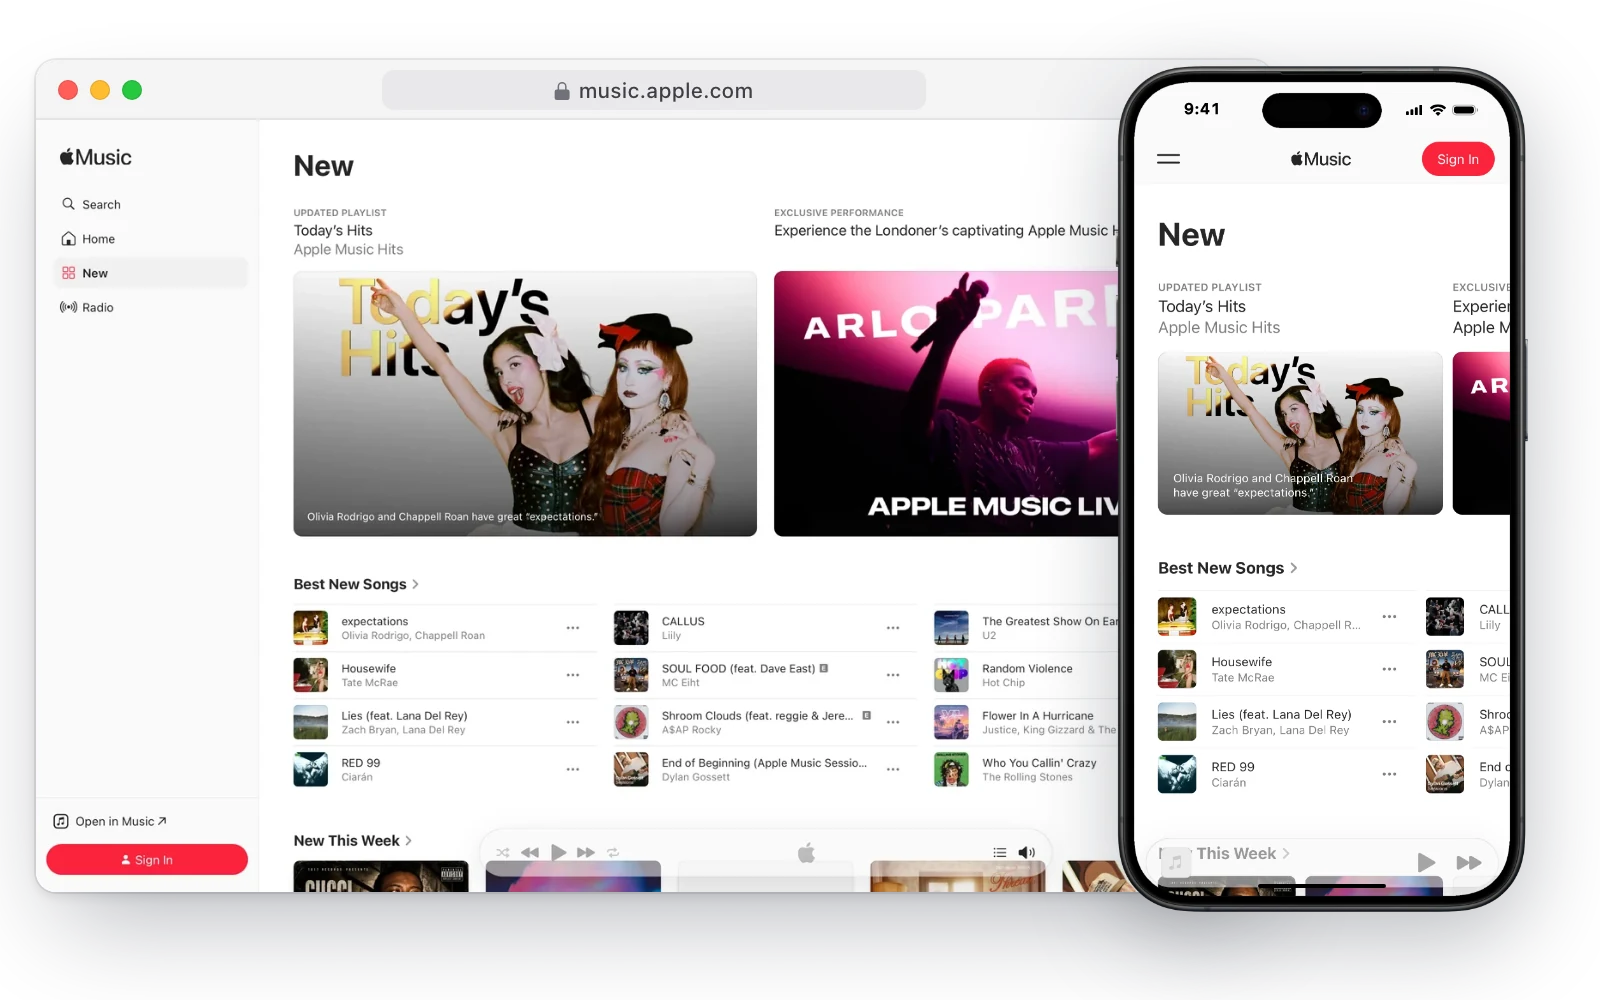Open more options for Lies (feat. Lana Del Rey) in the browser

pyautogui.click(x=573, y=722)
